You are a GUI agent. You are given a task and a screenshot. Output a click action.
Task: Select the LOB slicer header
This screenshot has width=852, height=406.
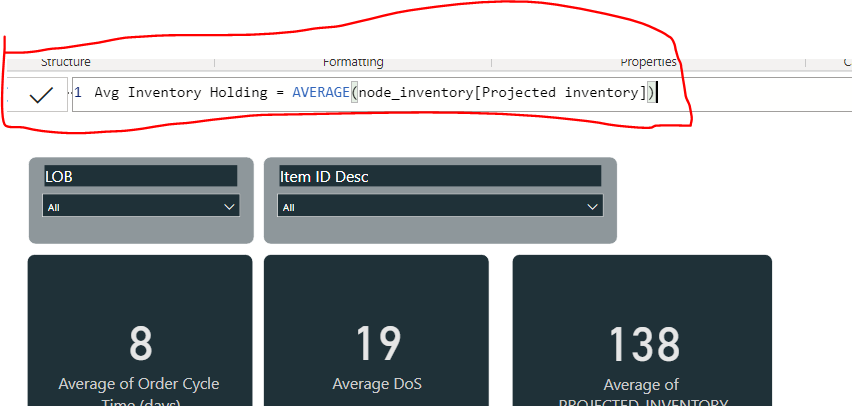tap(141, 176)
